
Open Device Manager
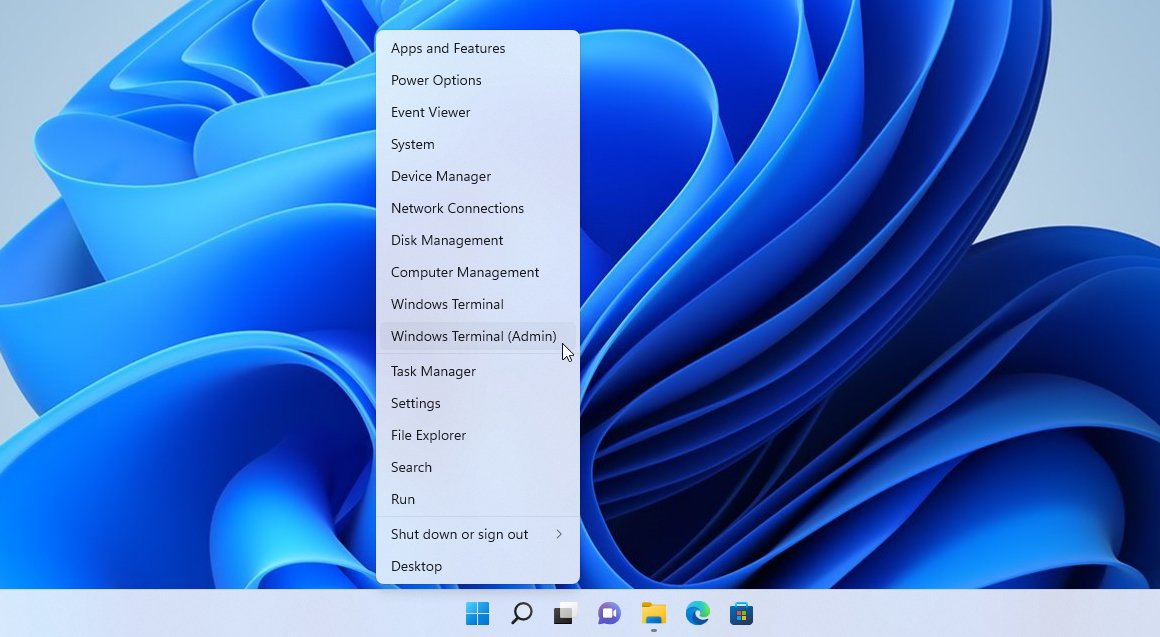click(478, 176)
